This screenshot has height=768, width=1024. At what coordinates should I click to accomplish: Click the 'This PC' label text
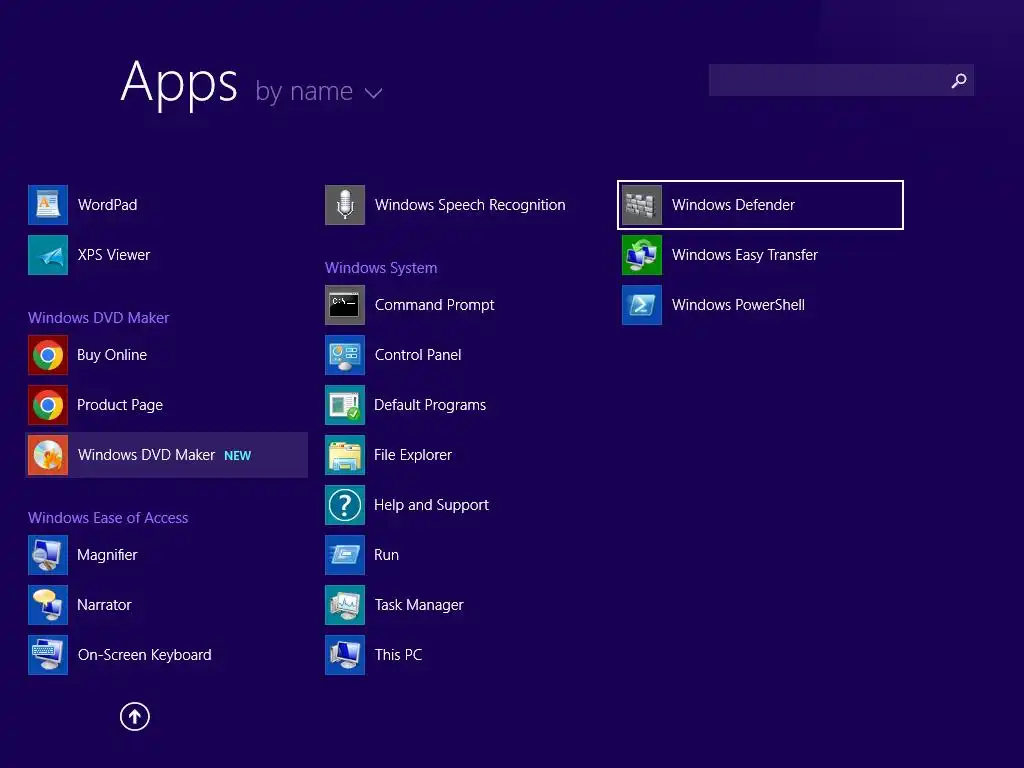click(x=398, y=654)
